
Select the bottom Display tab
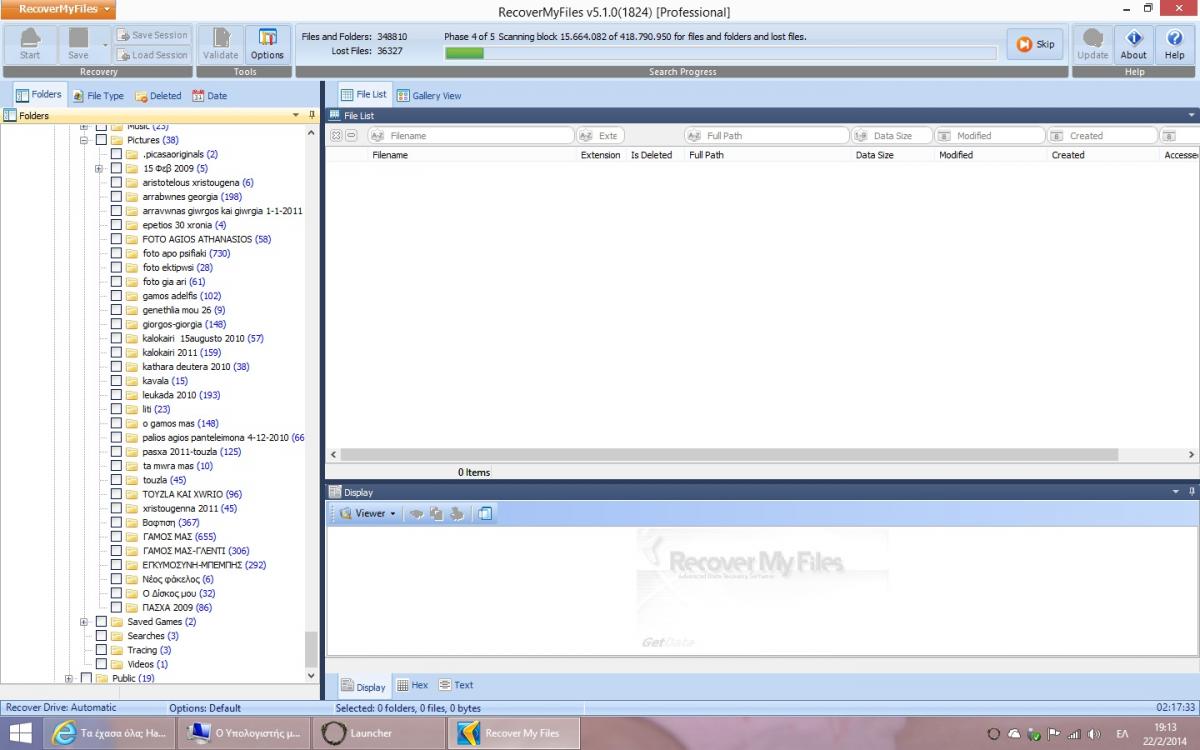pos(363,687)
